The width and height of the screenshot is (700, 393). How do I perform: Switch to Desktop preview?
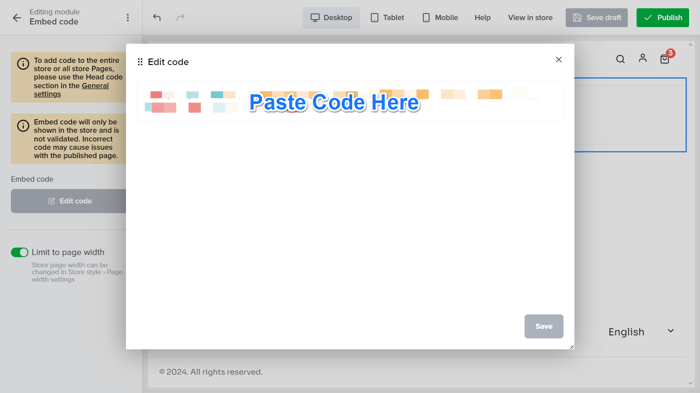pos(331,18)
